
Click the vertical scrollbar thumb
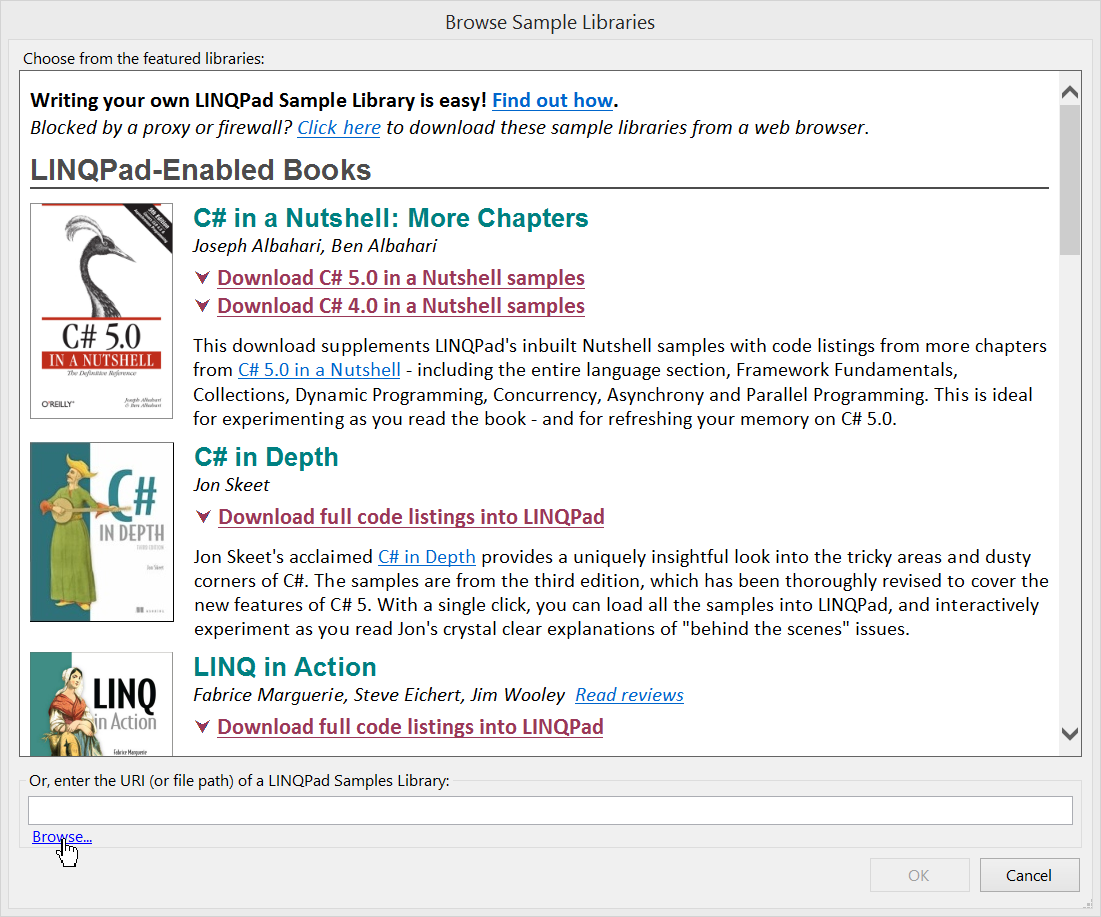coord(1070,180)
